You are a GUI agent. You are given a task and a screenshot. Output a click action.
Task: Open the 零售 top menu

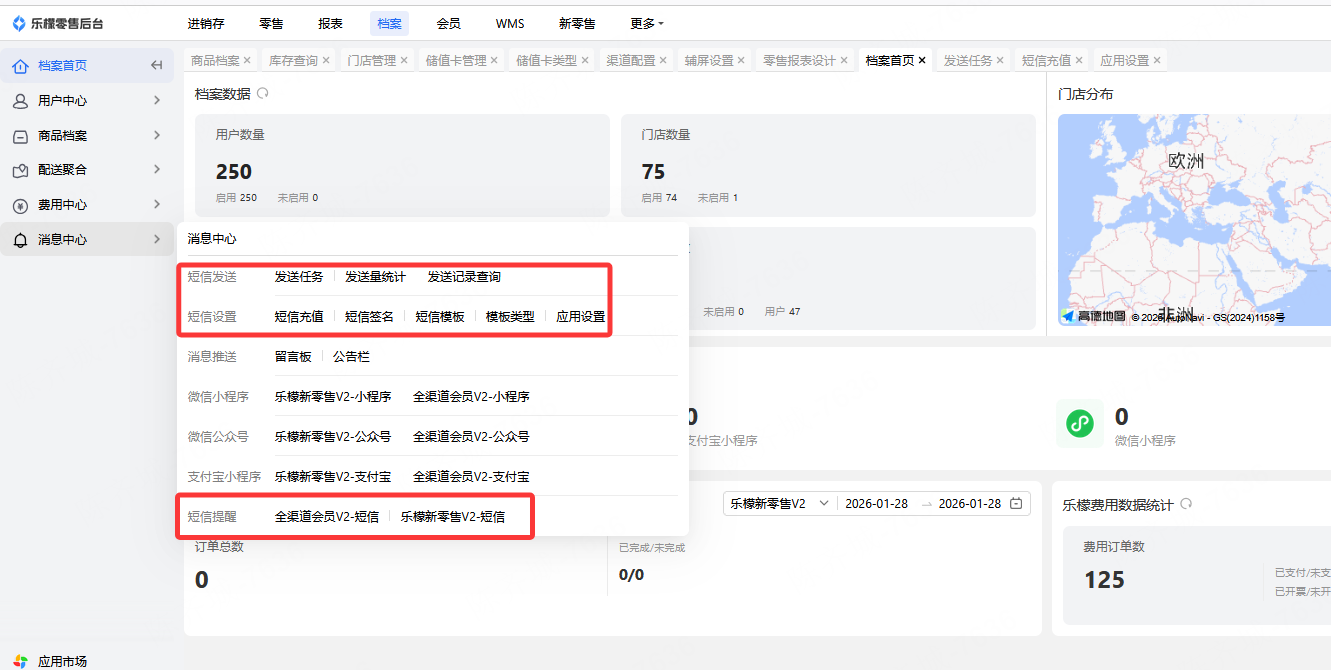[x=270, y=23]
